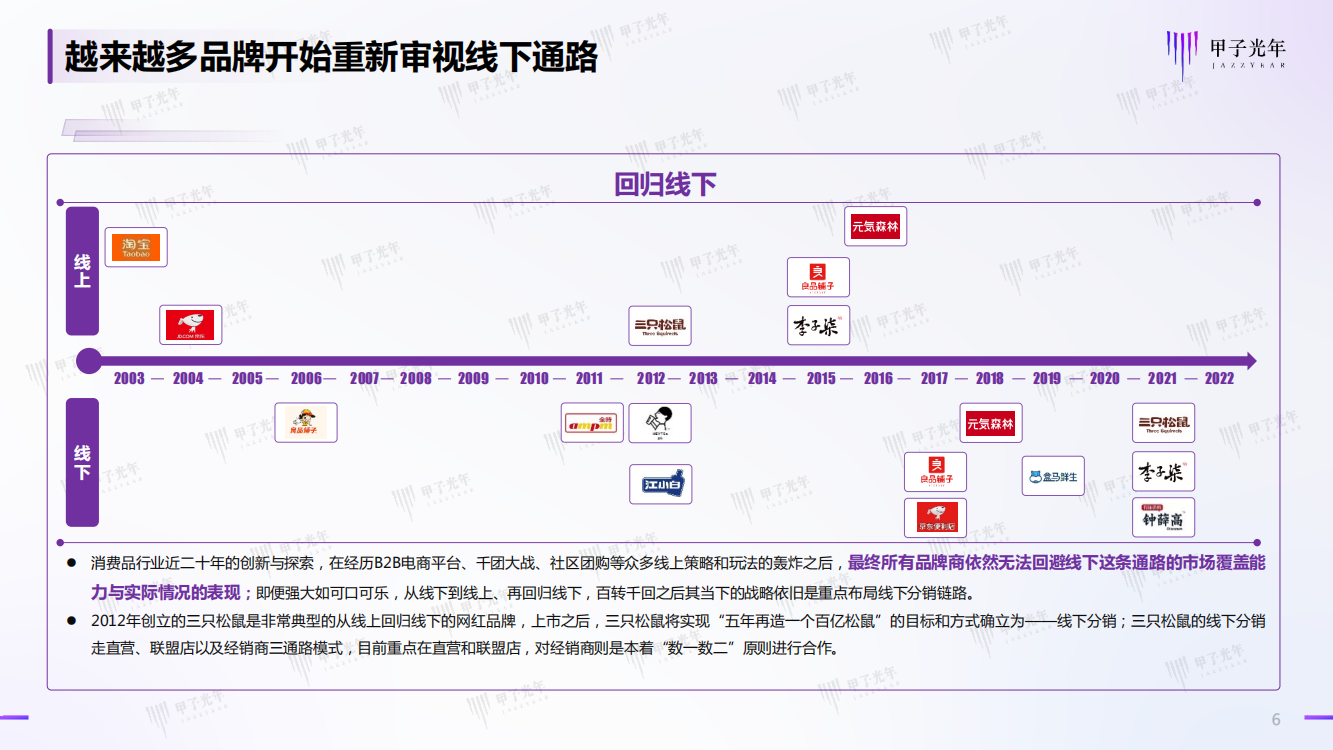Click the Taobao logo
The width and height of the screenshot is (1333, 750).
coord(135,247)
